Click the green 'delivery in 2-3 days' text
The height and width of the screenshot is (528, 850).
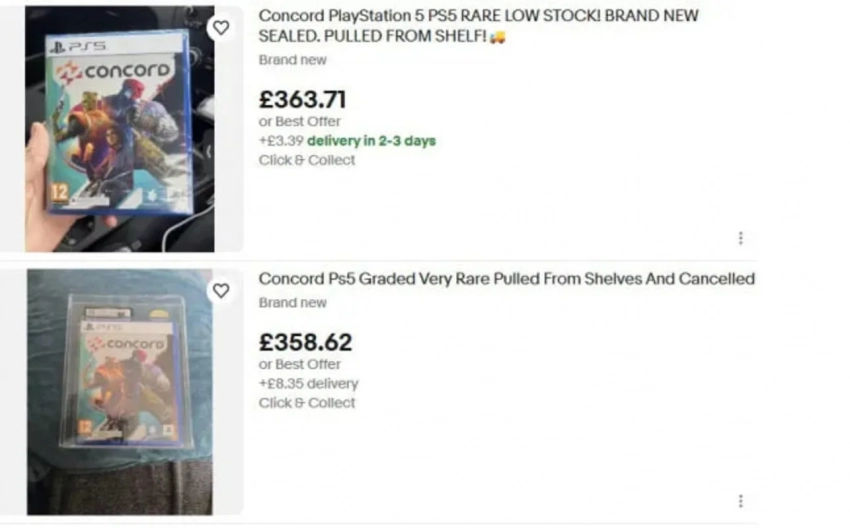(371, 141)
